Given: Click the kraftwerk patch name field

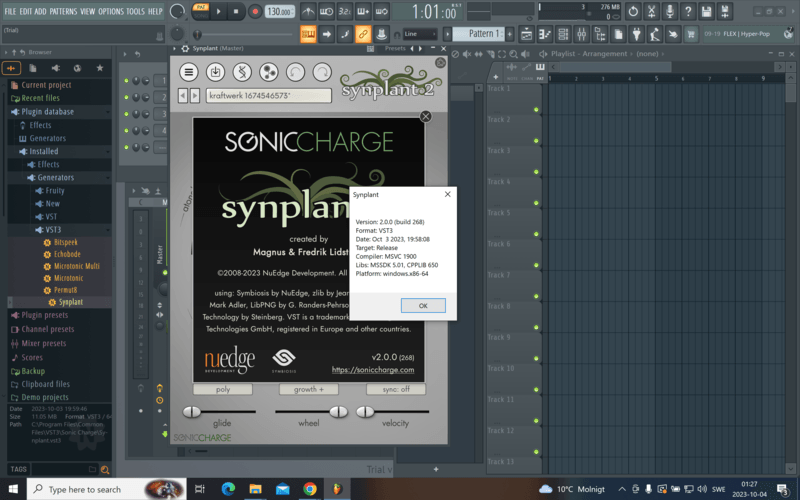Looking at the screenshot, I should pos(268,95).
